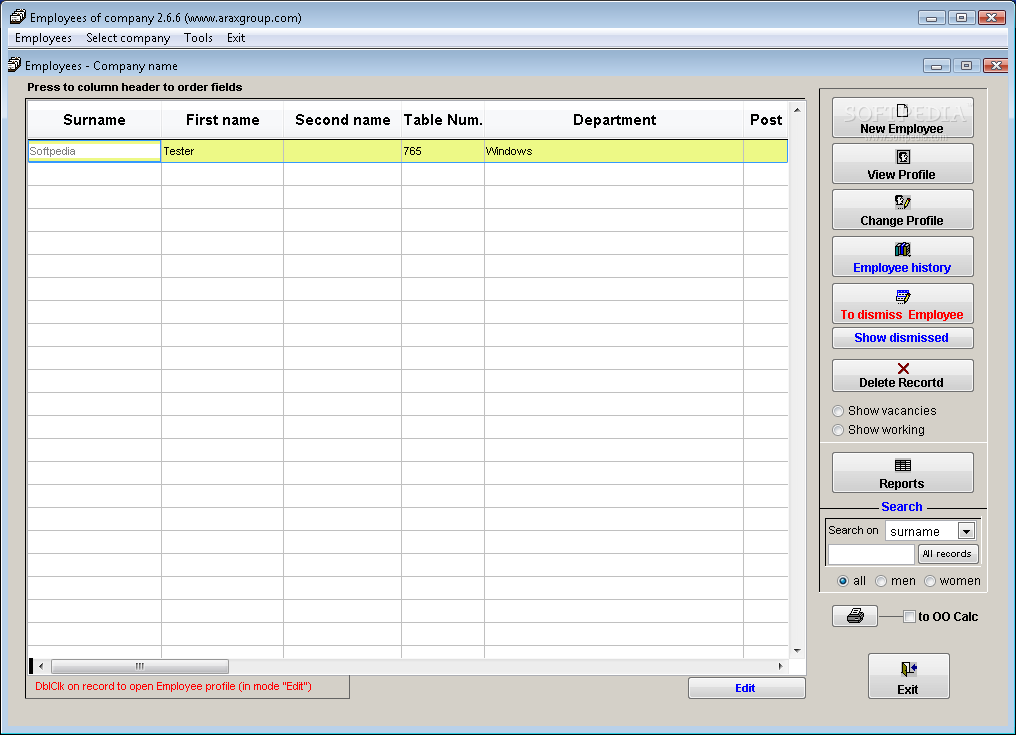
Task: Click the Softpedia surname cell
Action: (x=95, y=151)
